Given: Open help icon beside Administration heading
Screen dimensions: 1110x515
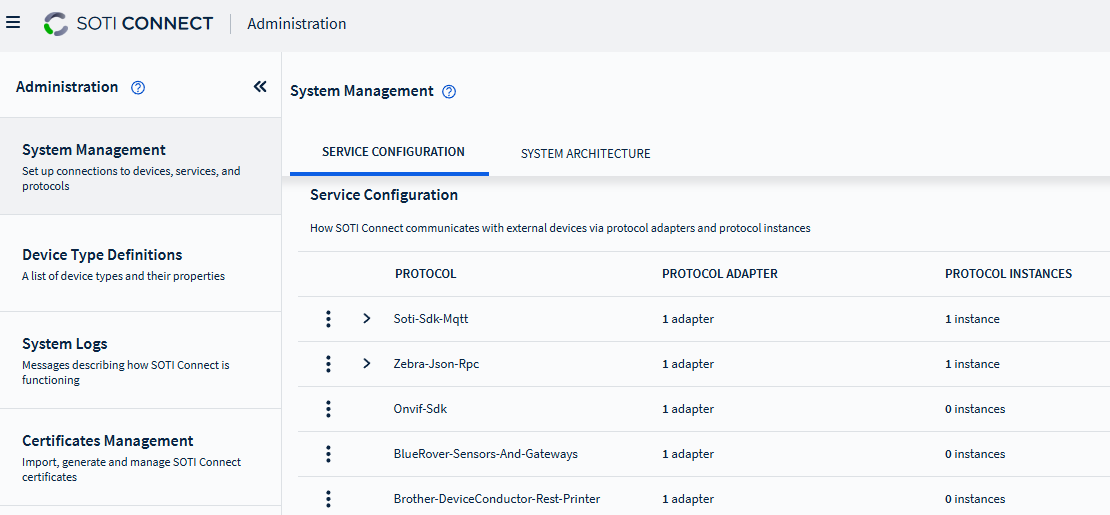Looking at the screenshot, I should (139, 88).
